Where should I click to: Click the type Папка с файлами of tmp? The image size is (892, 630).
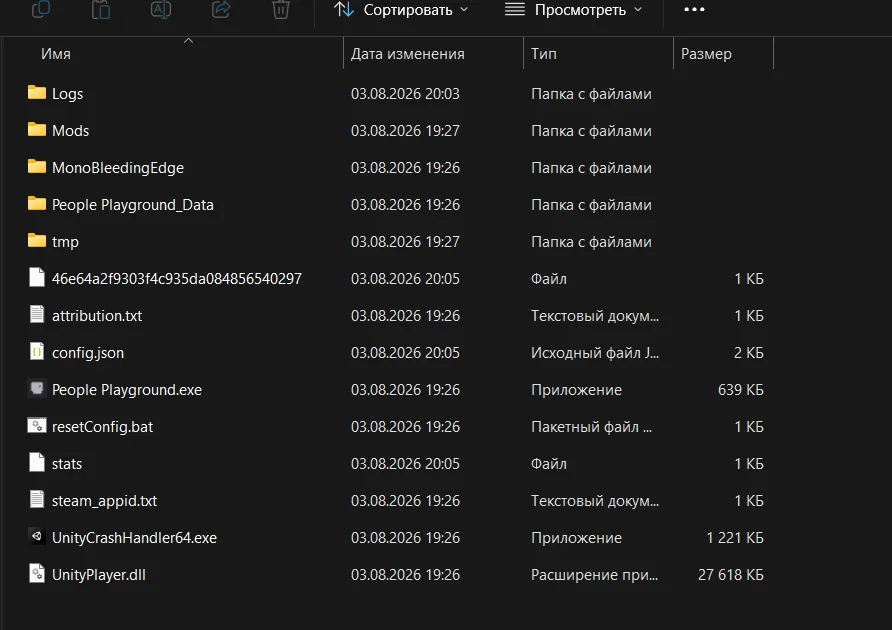[x=591, y=242]
